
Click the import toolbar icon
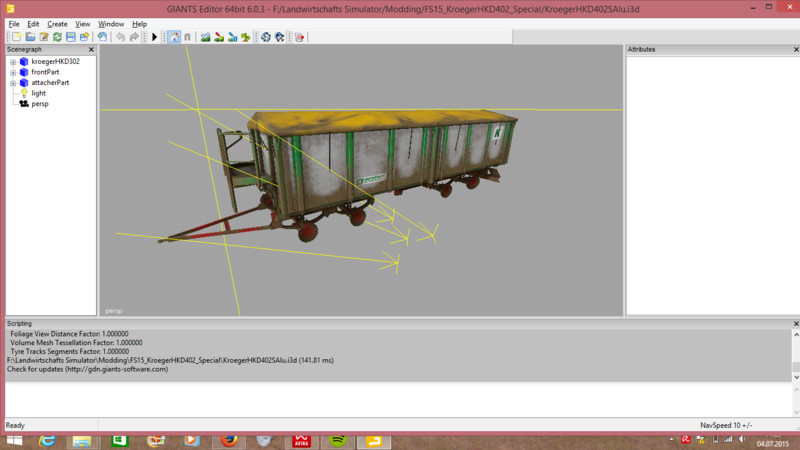103,37
